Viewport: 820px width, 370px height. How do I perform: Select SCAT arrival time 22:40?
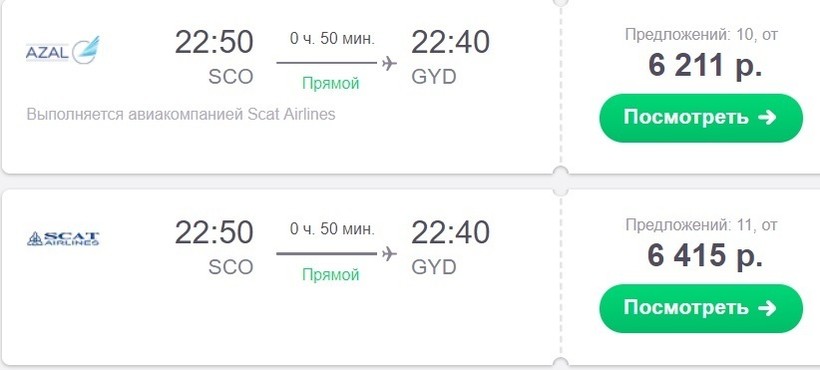click(450, 233)
